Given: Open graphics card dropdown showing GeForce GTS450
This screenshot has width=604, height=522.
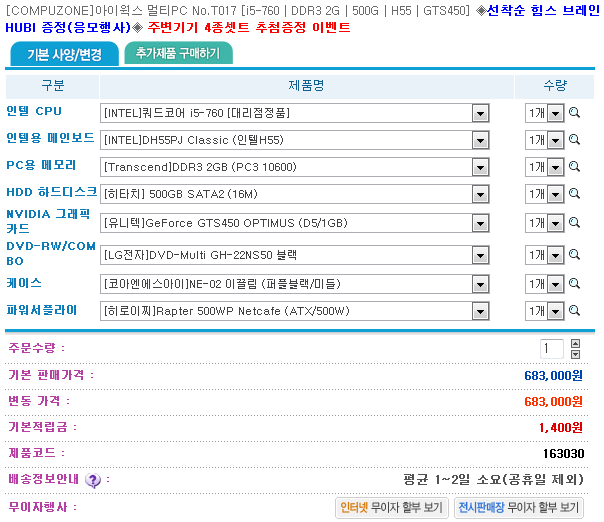Looking at the screenshot, I should click(295, 223).
